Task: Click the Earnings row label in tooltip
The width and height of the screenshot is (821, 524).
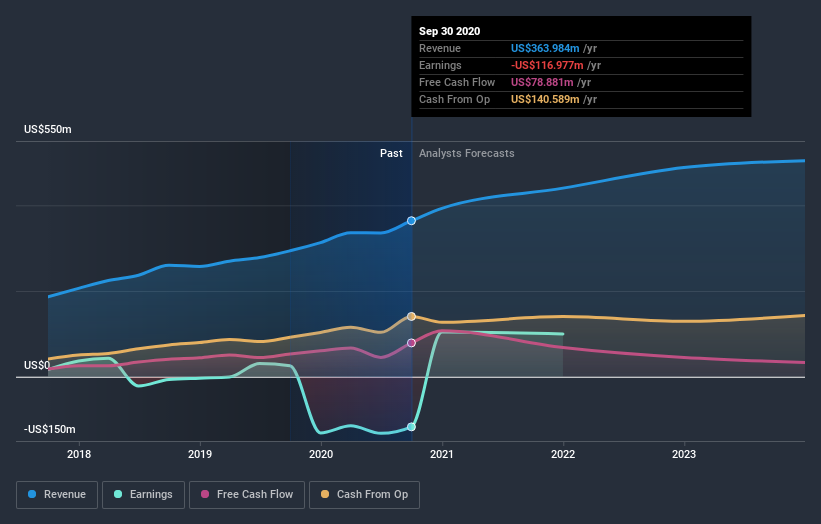Action: [x=440, y=65]
